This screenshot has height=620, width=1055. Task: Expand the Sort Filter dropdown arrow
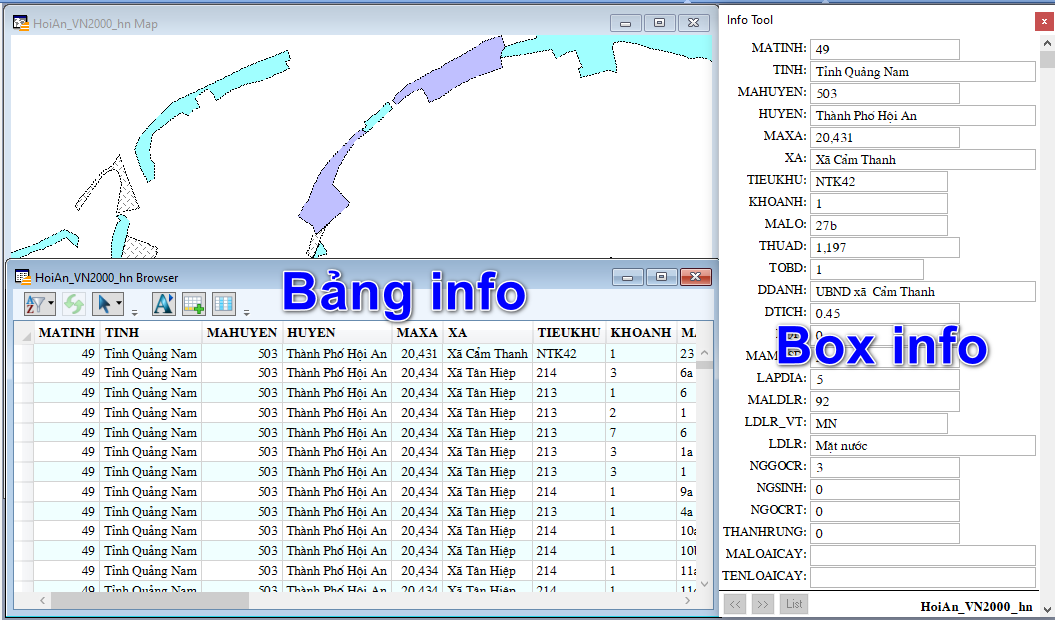[x=50, y=304]
